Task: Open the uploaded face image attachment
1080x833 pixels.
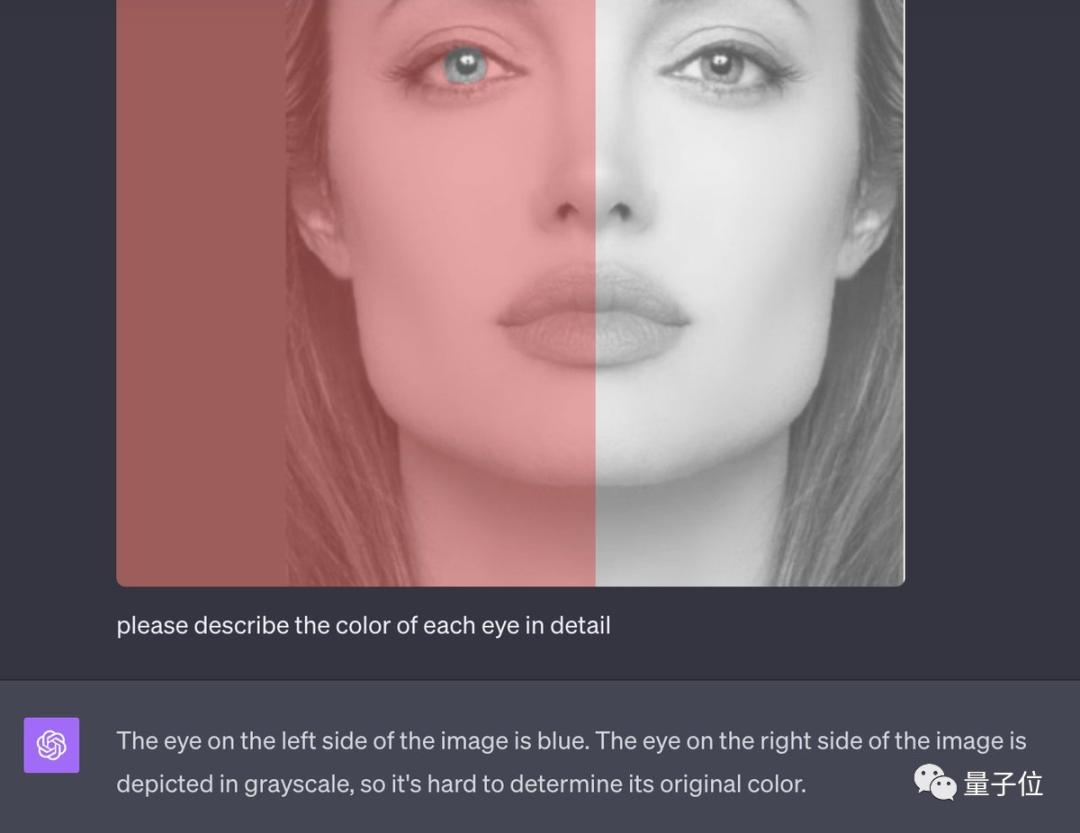Action: pyautogui.click(x=510, y=293)
